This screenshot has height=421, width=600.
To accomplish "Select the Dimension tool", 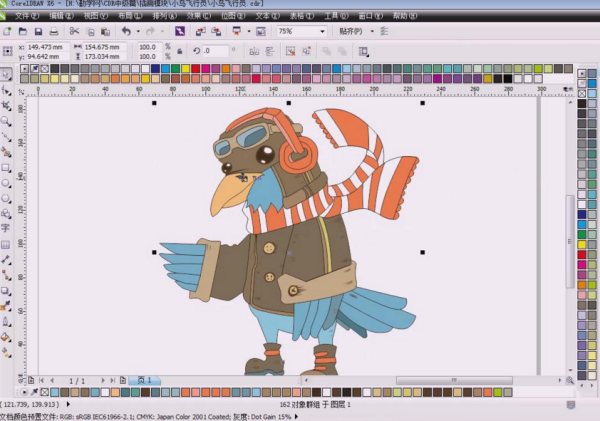I will (x=6, y=259).
